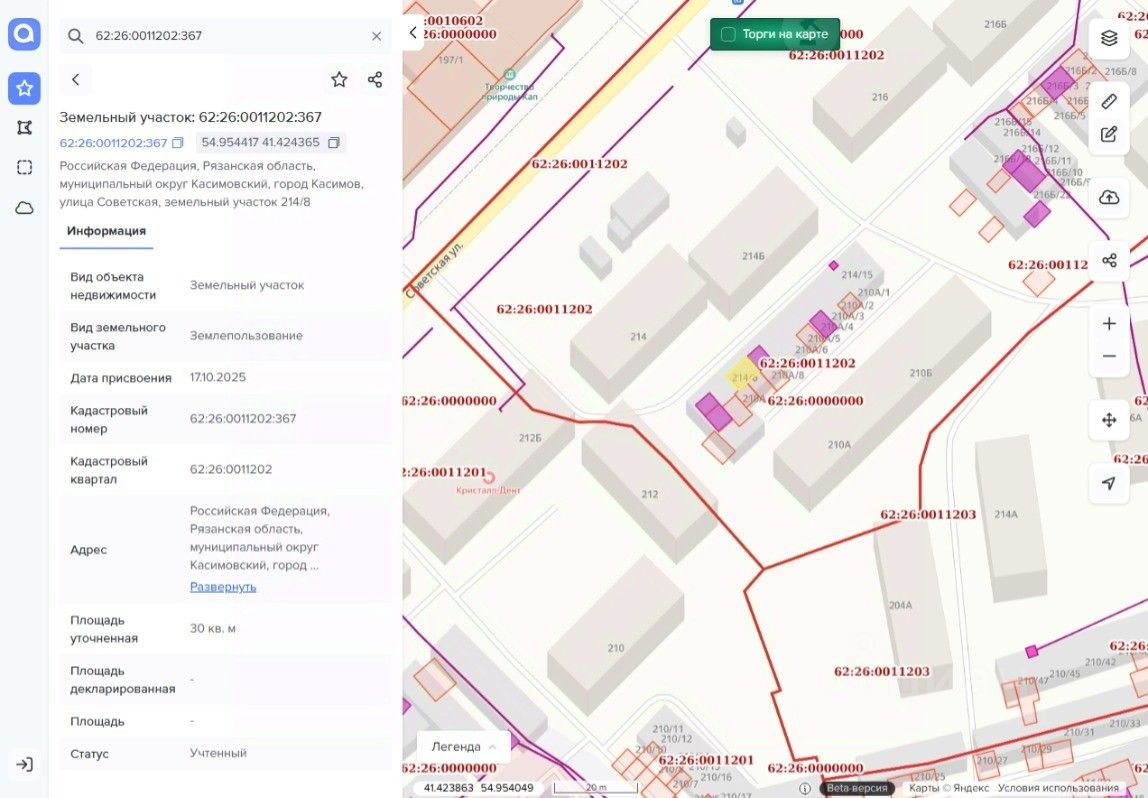Click the 30 кв. м area value

212,629
